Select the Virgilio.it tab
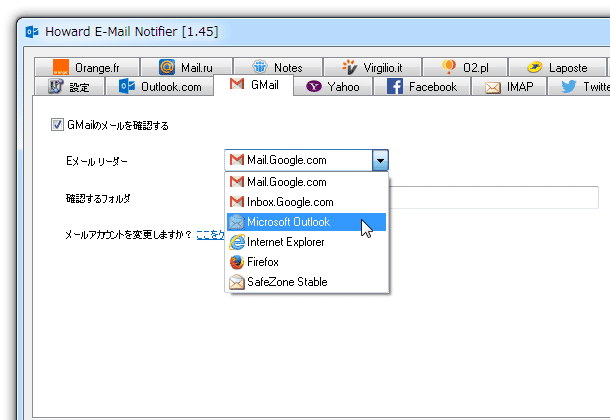Image resolution: width=610 pixels, height=420 pixels. tap(372, 67)
